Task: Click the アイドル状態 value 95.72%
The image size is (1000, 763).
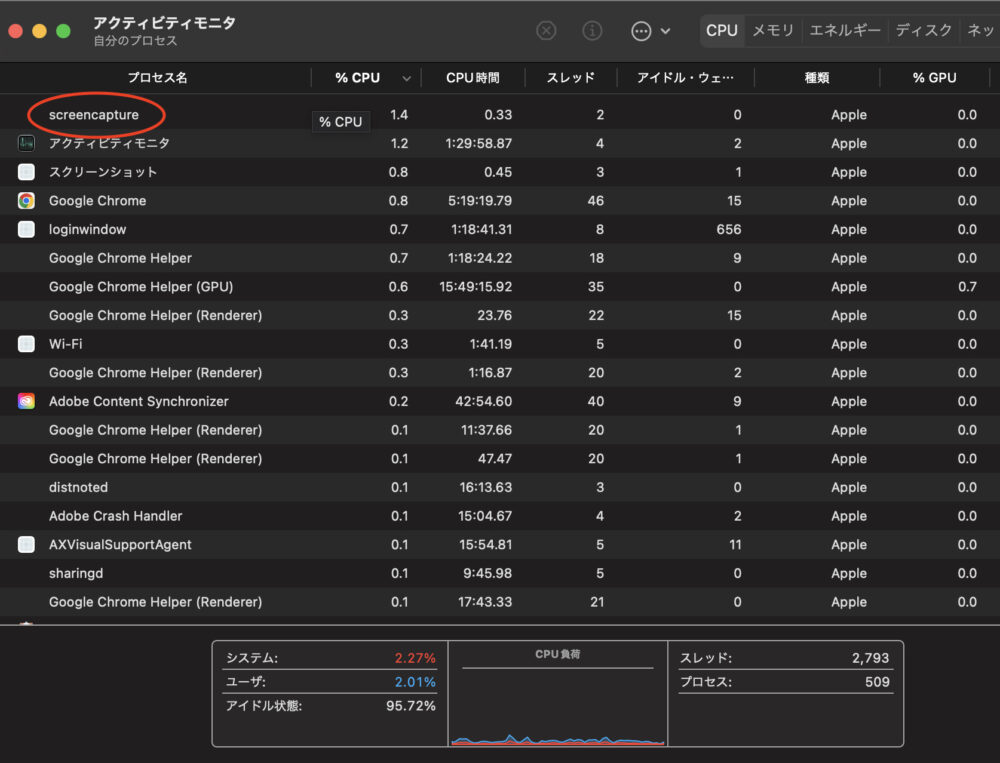Action: [411, 706]
